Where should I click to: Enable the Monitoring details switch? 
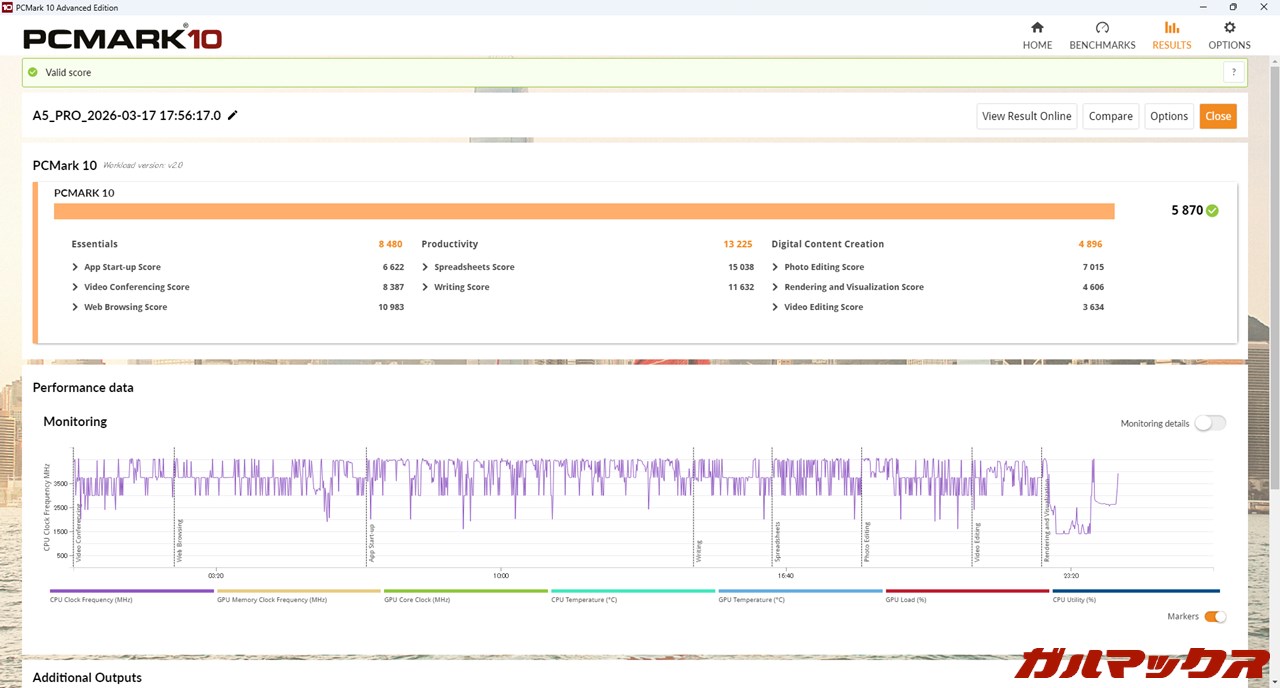tap(1209, 423)
